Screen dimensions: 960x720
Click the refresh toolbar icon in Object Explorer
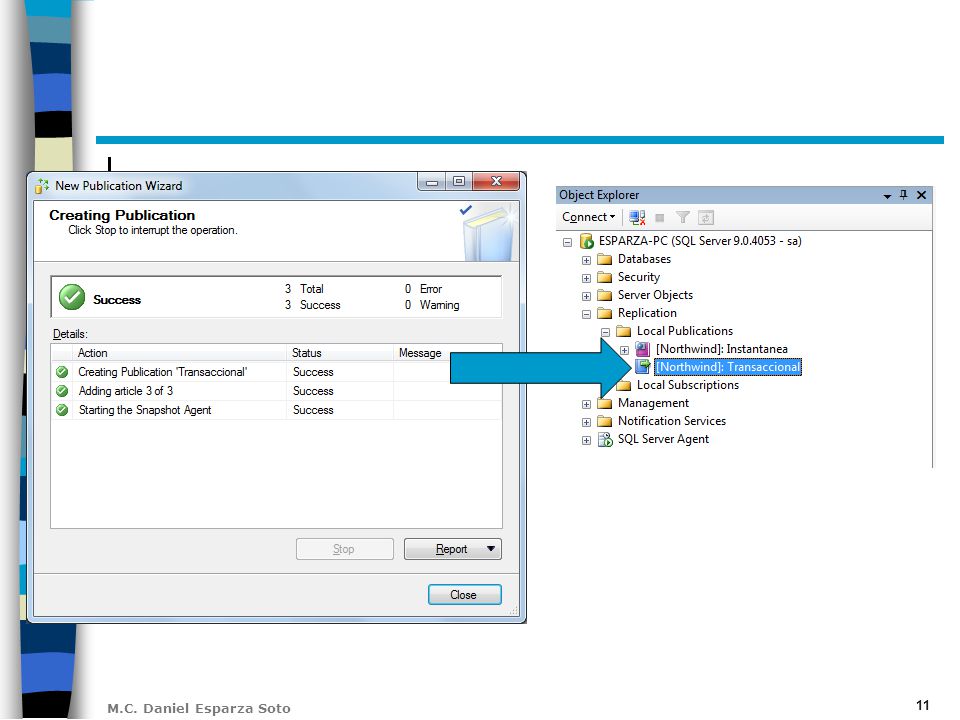pyautogui.click(x=706, y=217)
